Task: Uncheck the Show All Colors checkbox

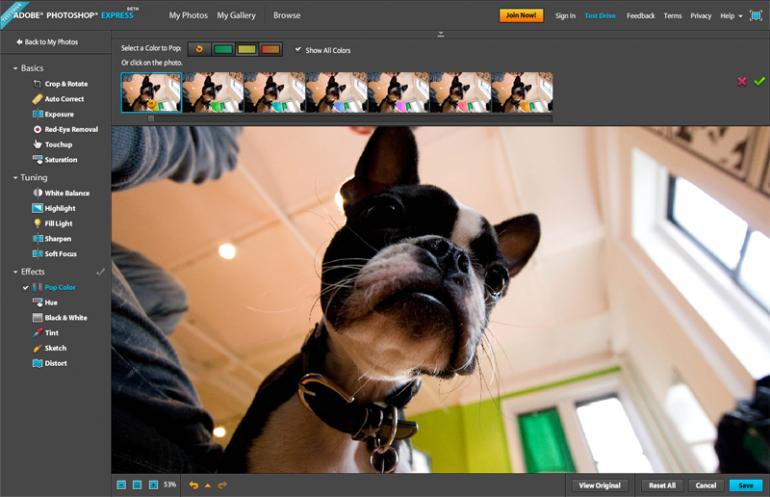Action: (x=298, y=49)
